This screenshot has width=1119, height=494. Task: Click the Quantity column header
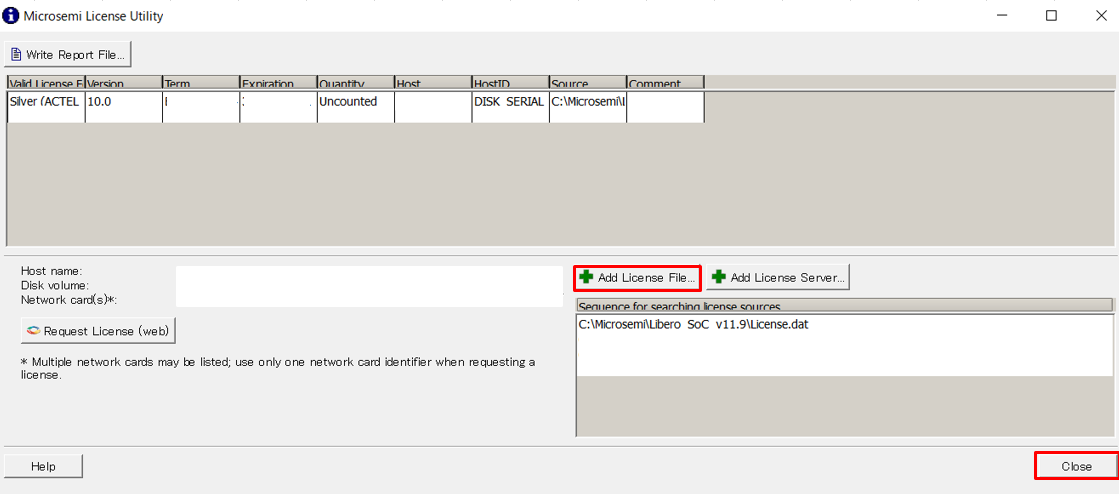click(x=355, y=83)
